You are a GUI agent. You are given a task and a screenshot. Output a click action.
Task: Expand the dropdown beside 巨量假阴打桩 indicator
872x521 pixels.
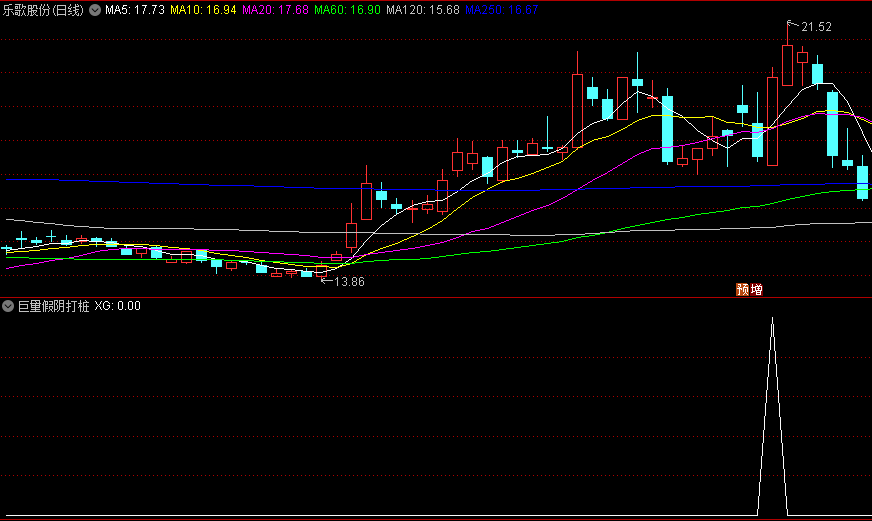[x=8, y=306]
